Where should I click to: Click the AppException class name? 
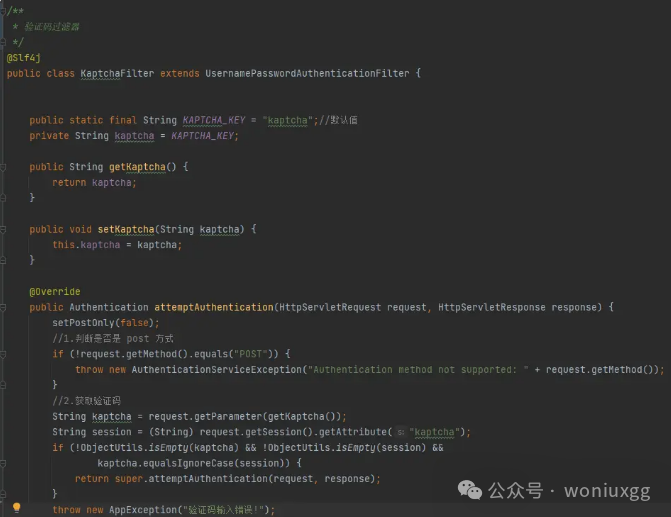coord(143,510)
